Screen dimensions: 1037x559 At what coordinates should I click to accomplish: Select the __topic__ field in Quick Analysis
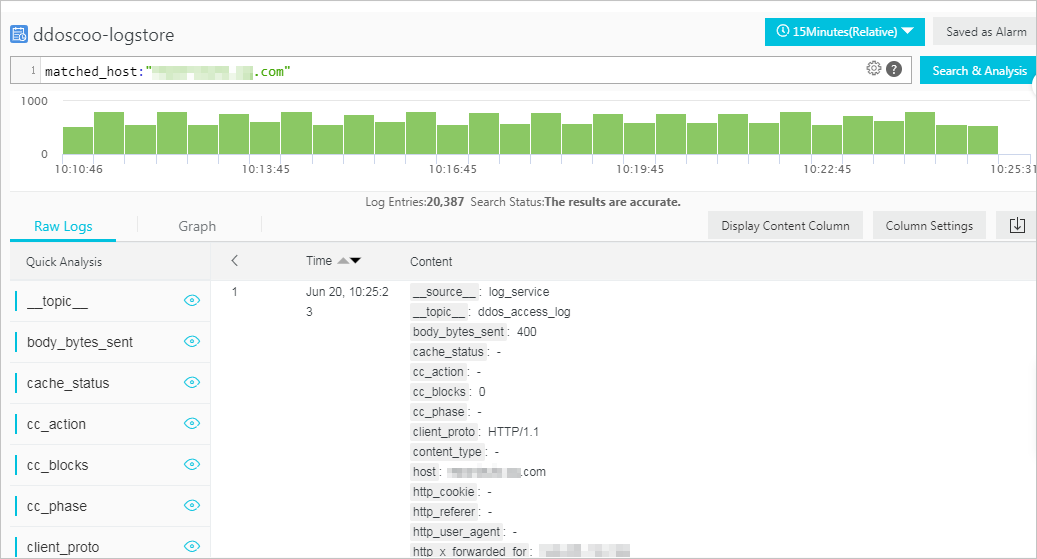[x=57, y=302]
